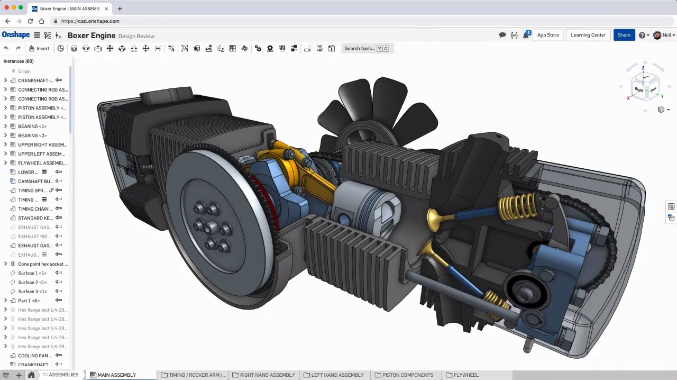The height and width of the screenshot is (380, 677).
Task: Click the home icon in the bottom tab bar
Action: point(31,375)
